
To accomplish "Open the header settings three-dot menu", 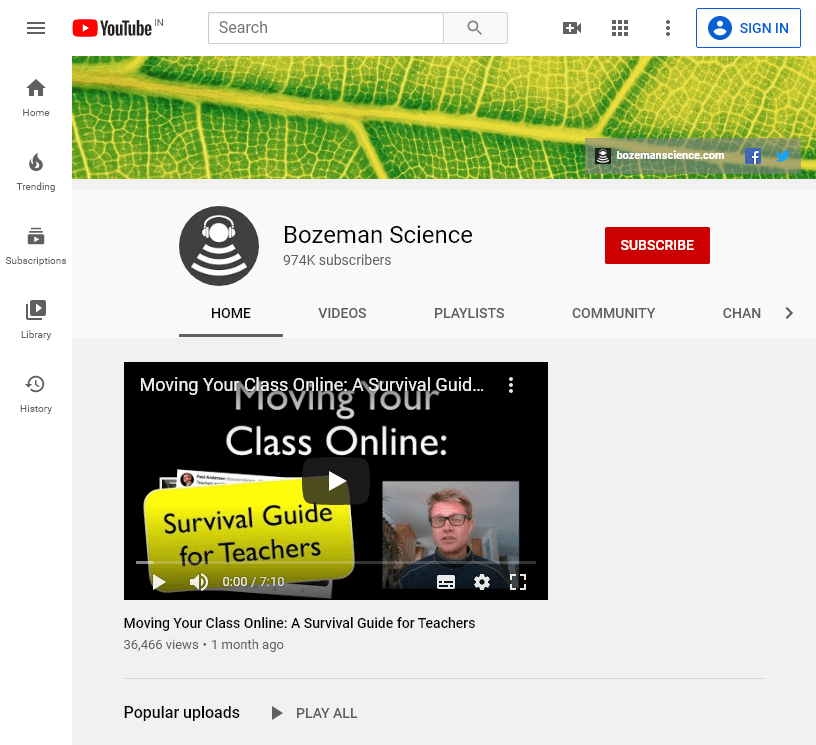I will point(668,28).
